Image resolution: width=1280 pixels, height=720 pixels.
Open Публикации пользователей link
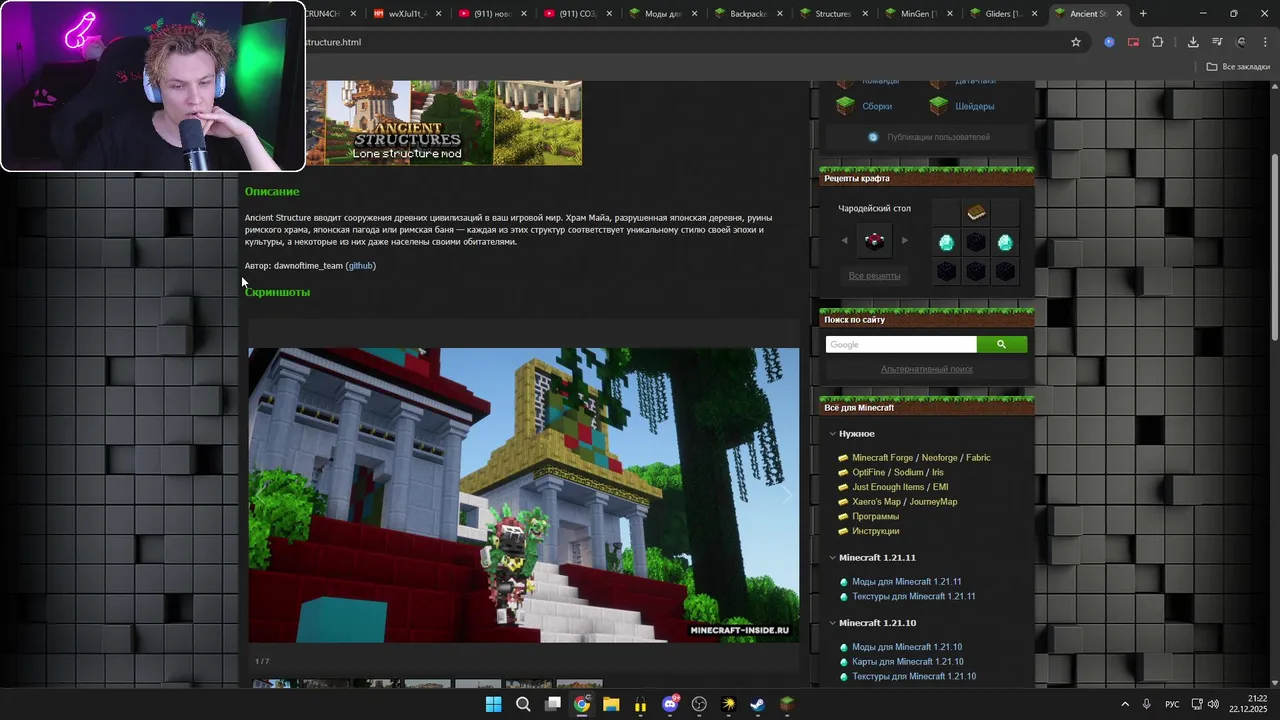coord(938,137)
